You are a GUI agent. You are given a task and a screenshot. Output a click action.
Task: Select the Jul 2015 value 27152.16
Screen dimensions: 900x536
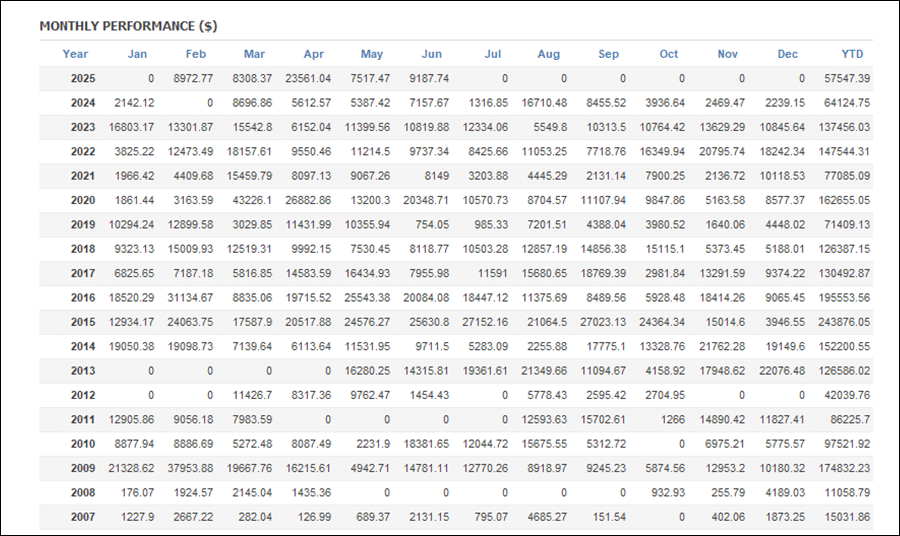[485, 322]
